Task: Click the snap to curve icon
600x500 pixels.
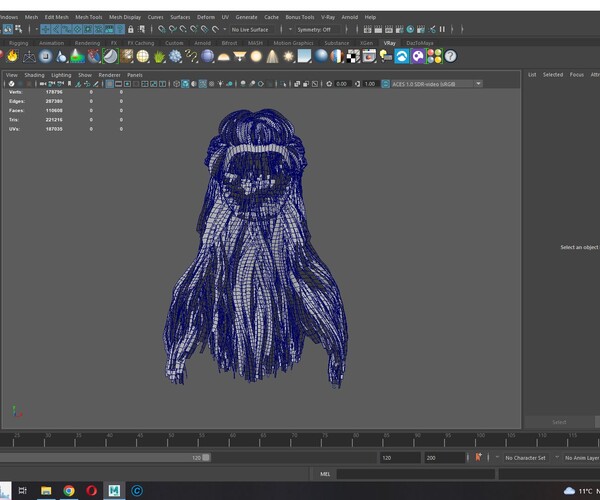Action: [x=173, y=29]
